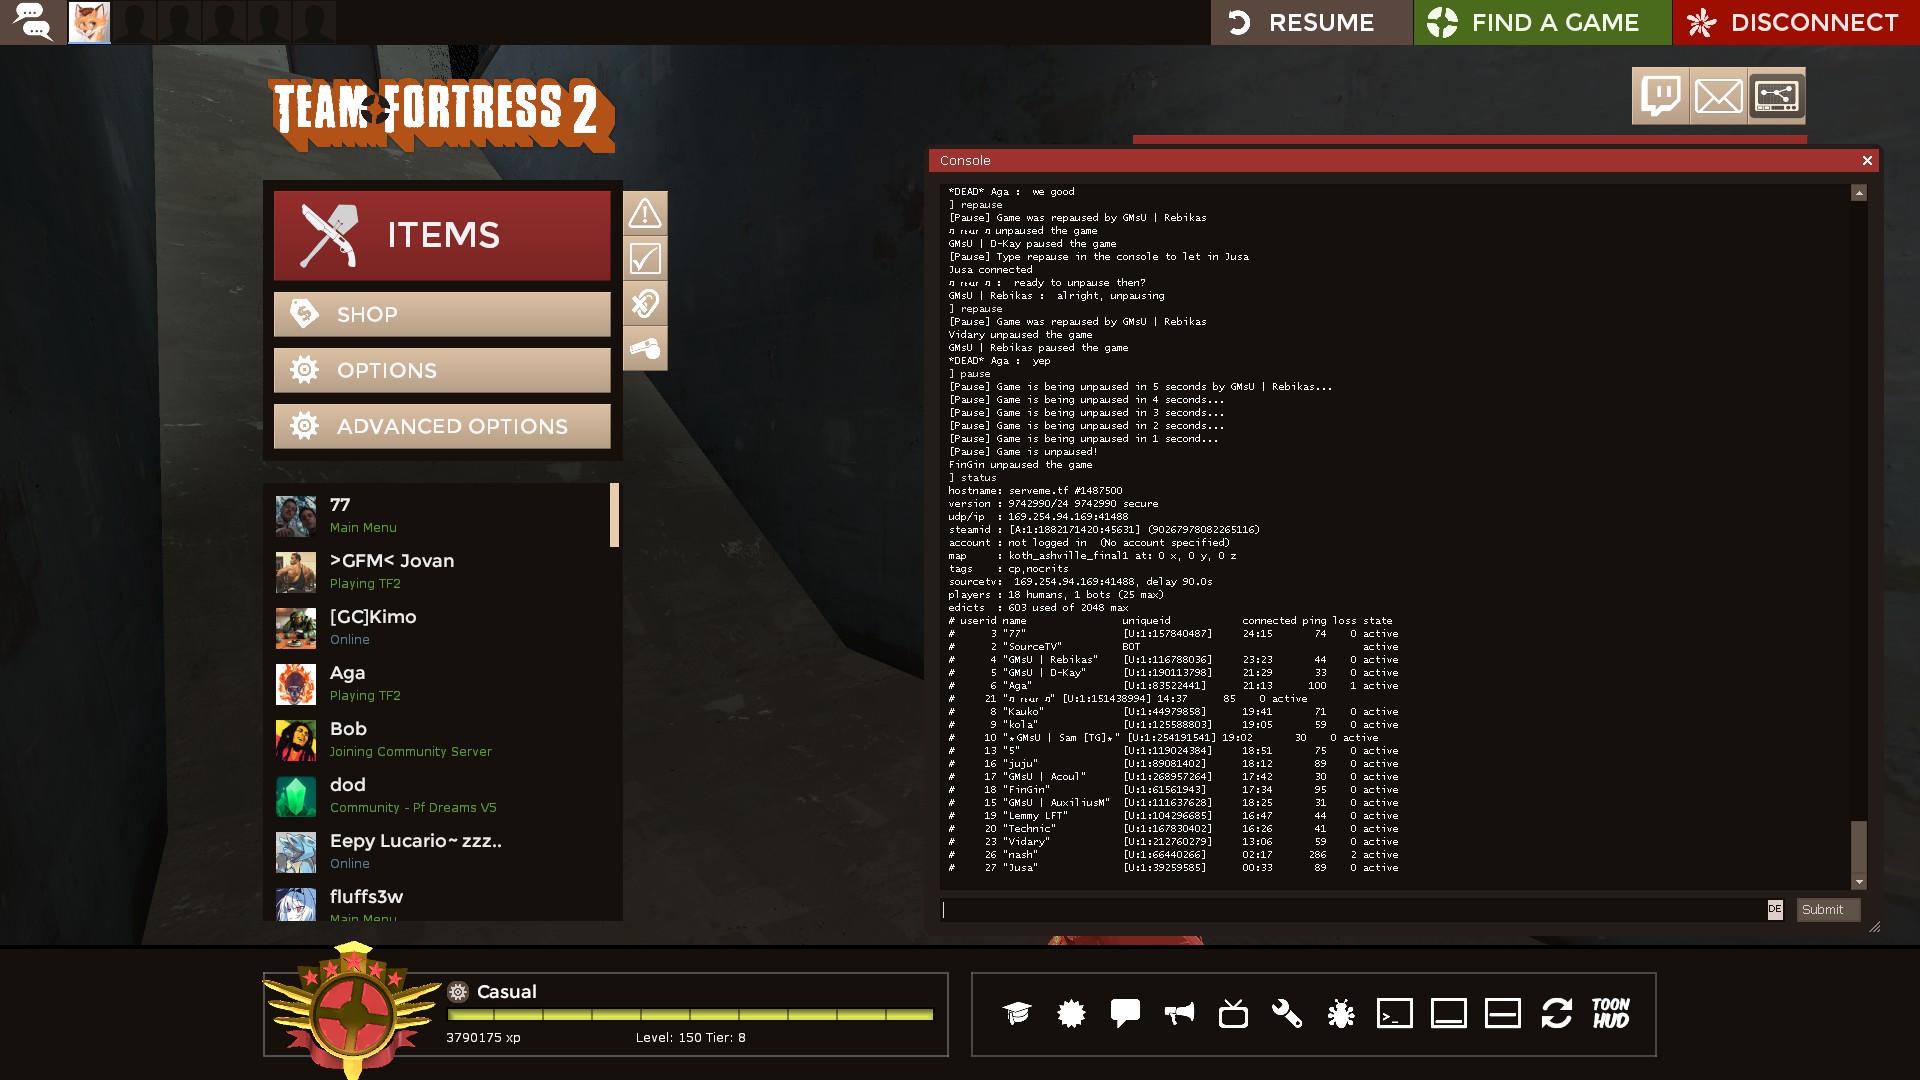The height and width of the screenshot is (1080, 1920).
Task: Open the checkmark contracts icon
Action: (x=645, y=259)
